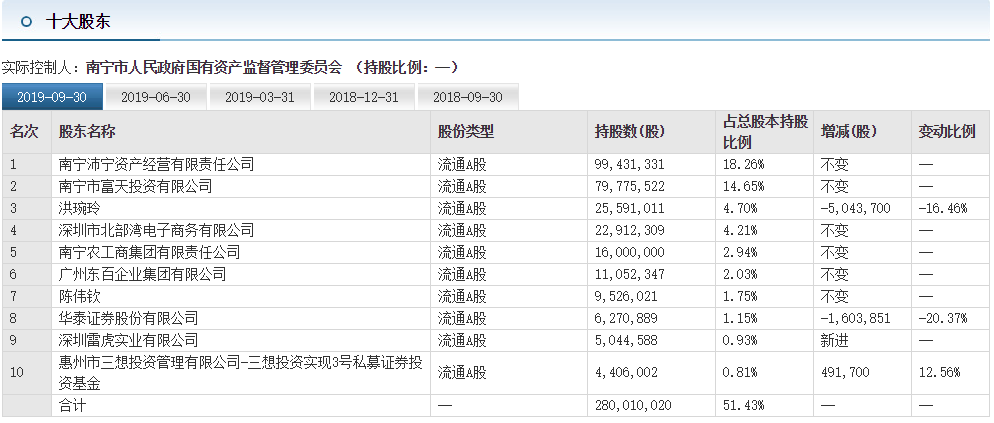The image size is (994, 423).
Task: Click the 持股数(股) column header
Action: click(x=629, y=132)
